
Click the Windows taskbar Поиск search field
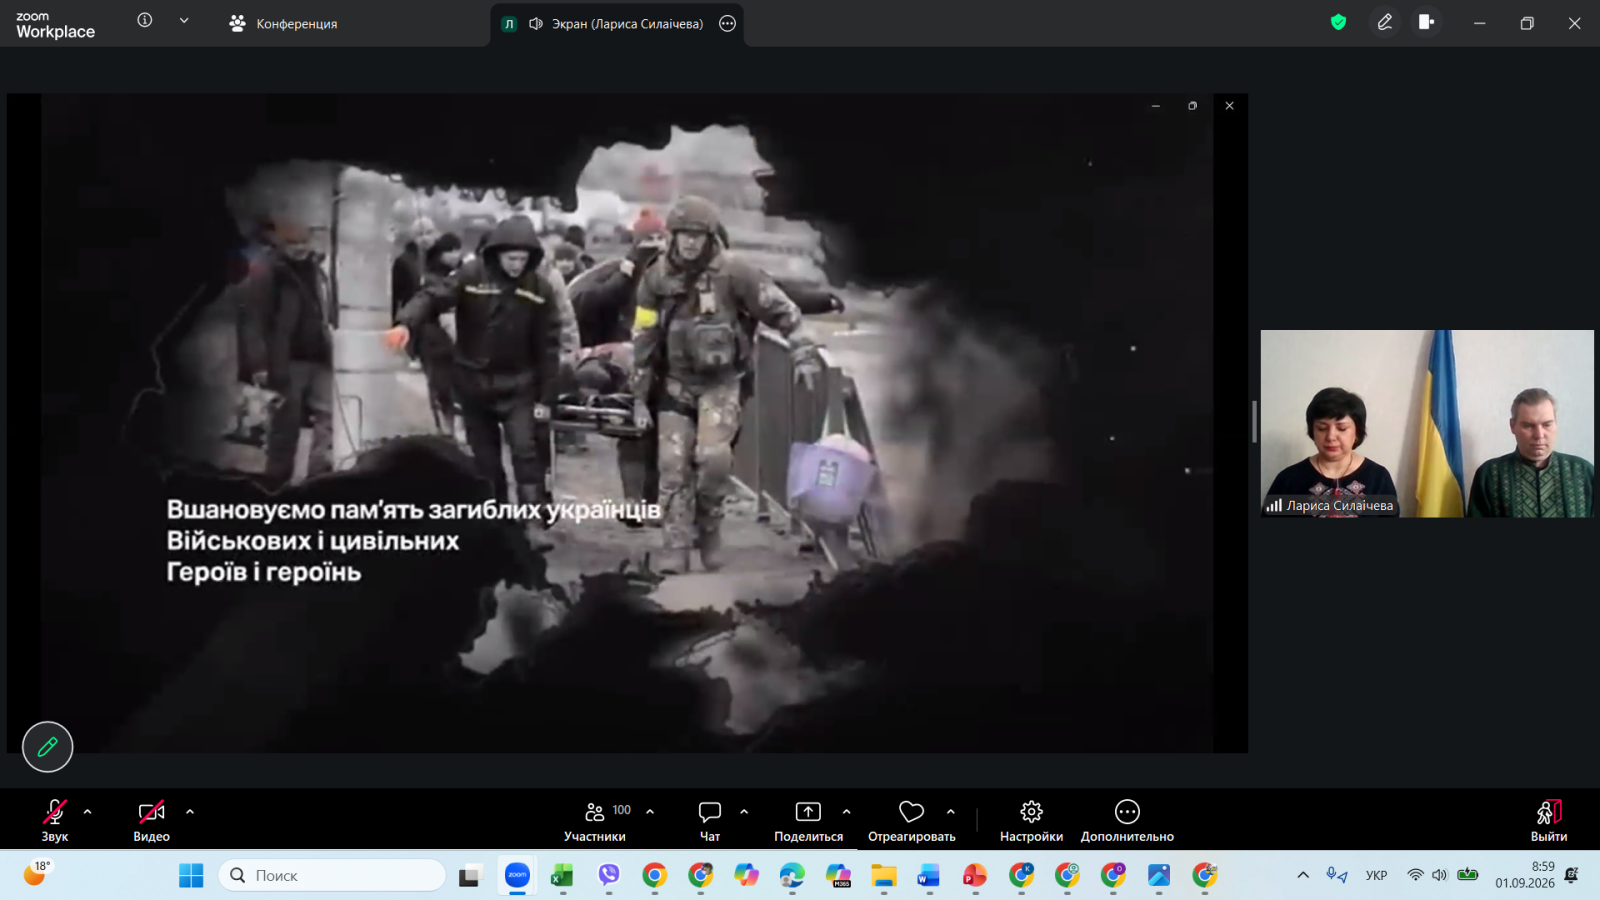tap(332, 875)
